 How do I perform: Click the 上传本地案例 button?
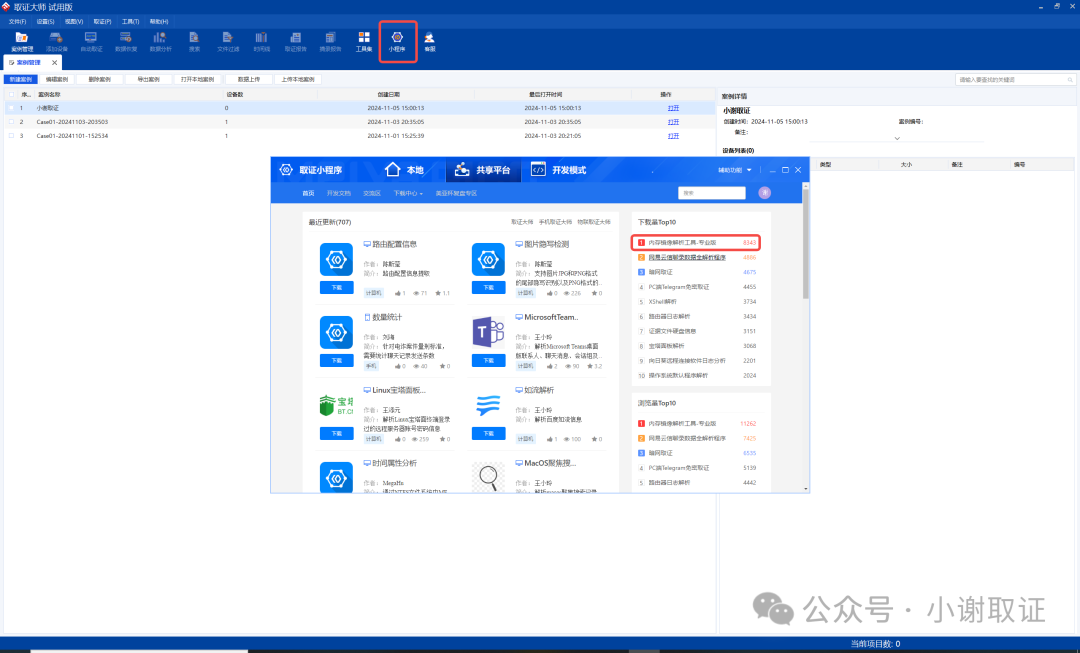click(298, 80)
